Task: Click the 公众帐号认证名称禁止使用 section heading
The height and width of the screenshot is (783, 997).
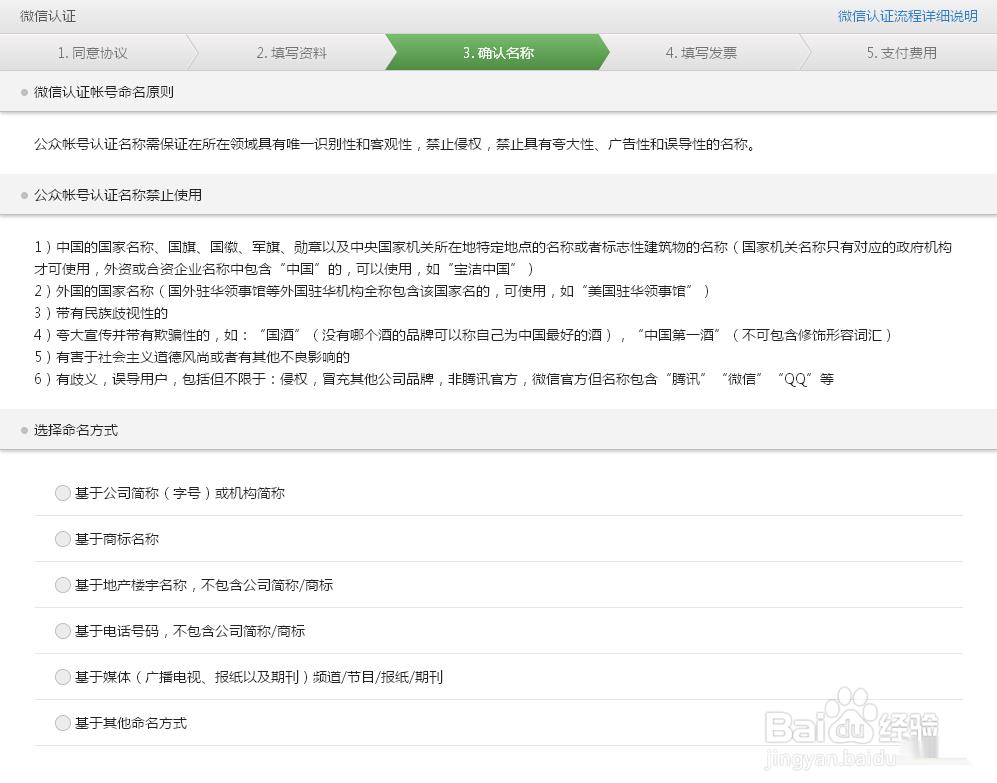Action: (118, 195)
